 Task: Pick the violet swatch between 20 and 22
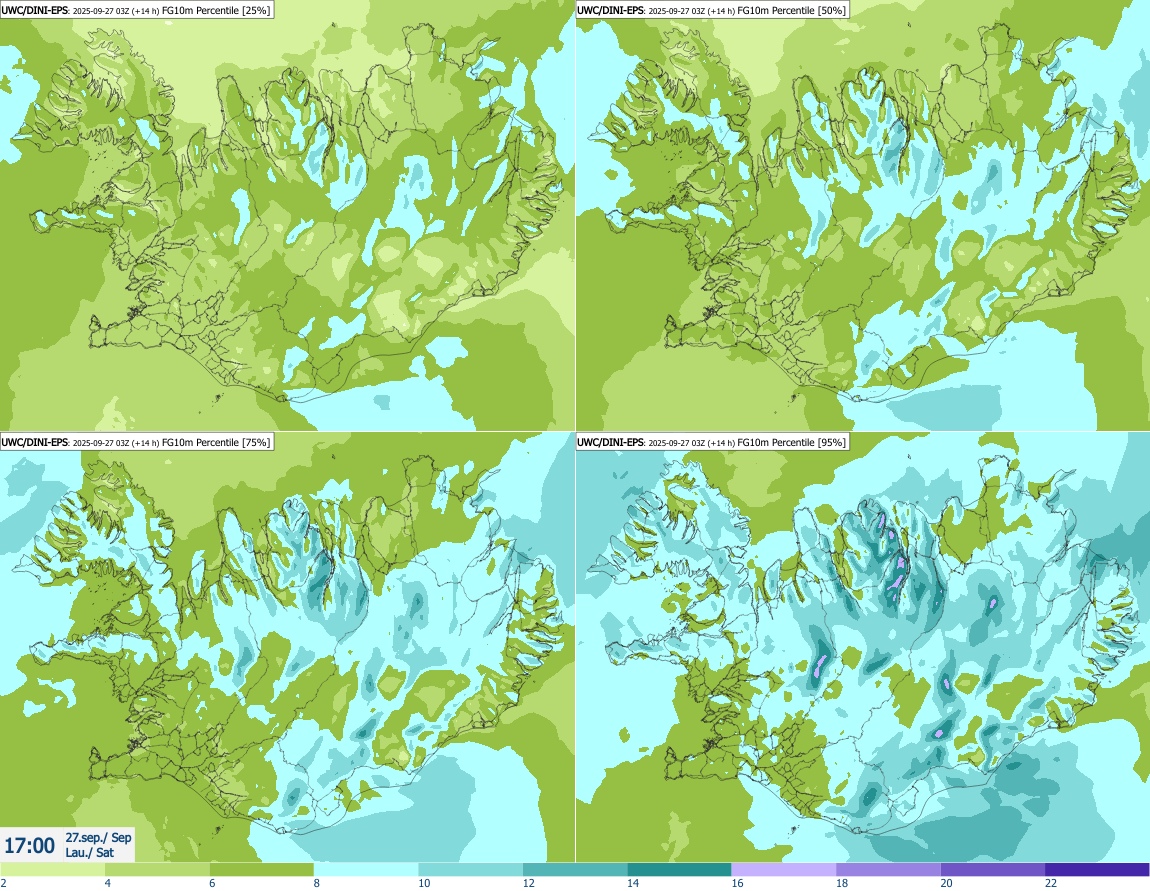(993, 870)
